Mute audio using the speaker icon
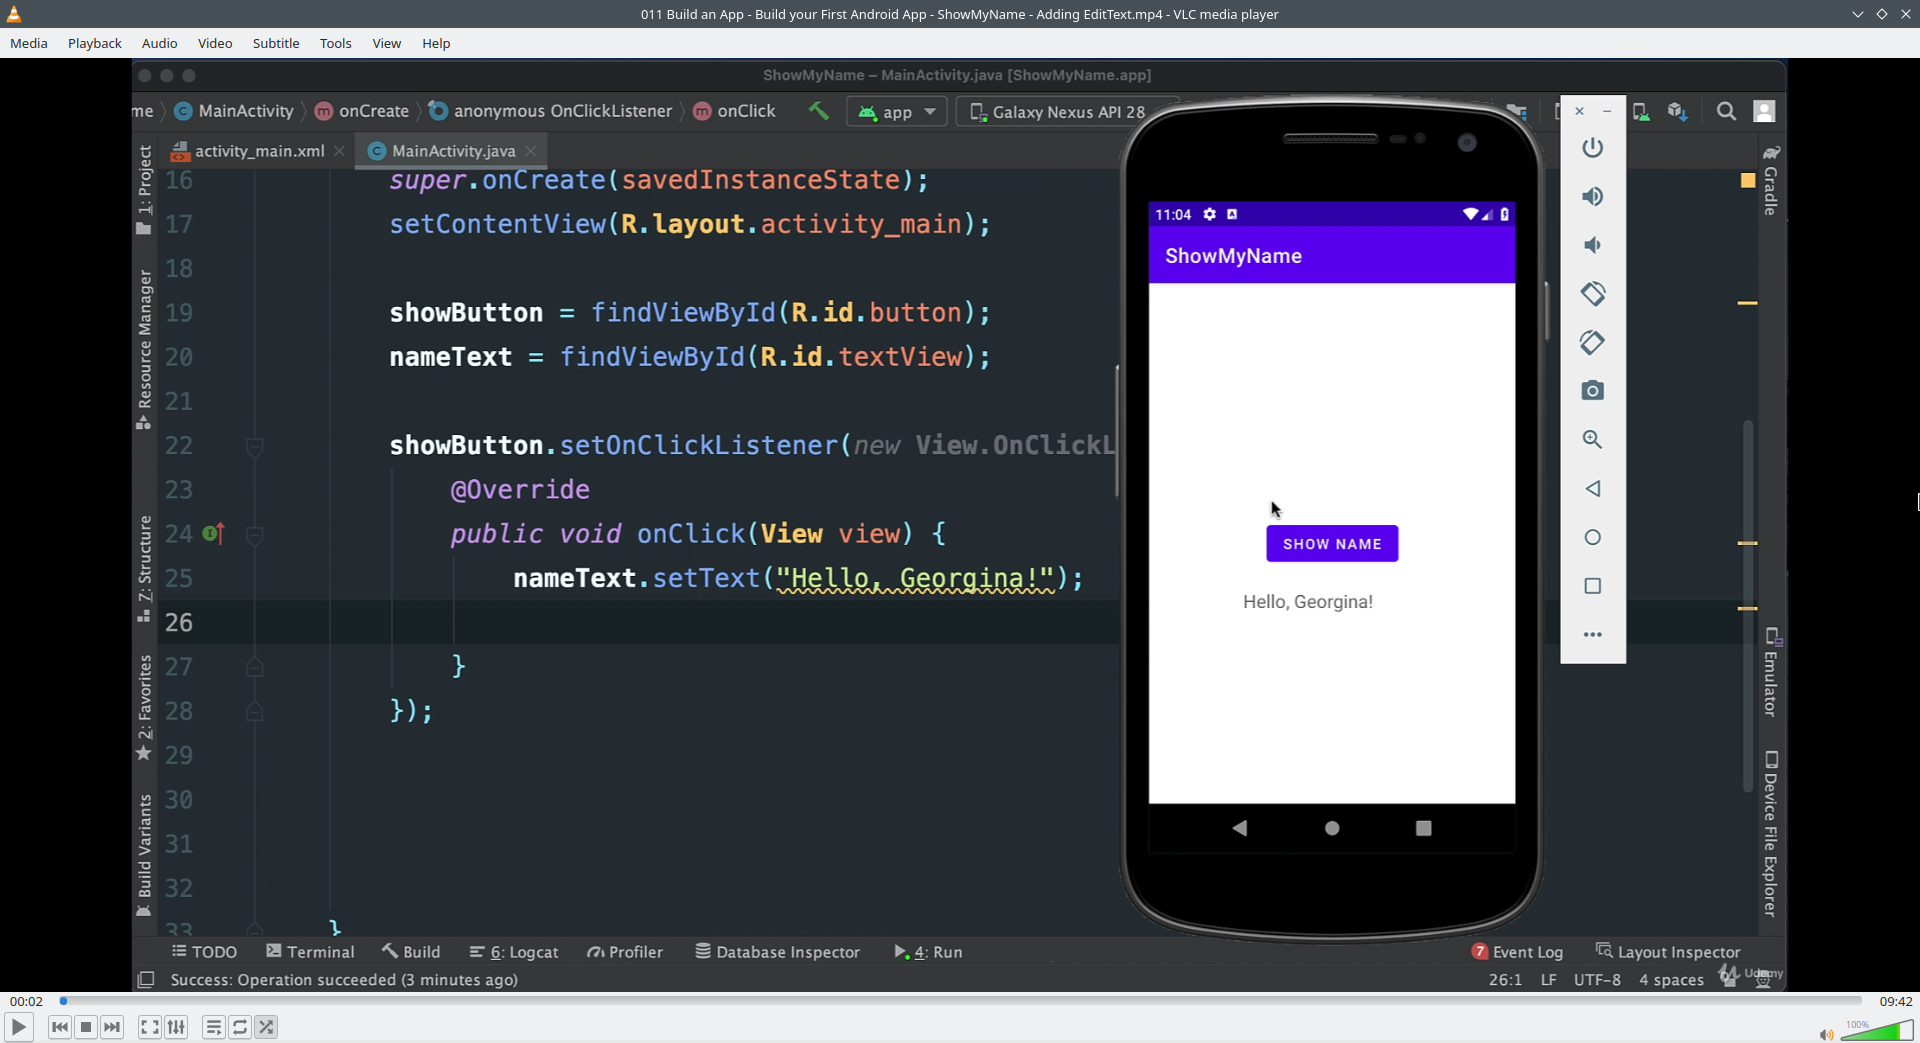The height and width of the screenshot is (1043, 1920). pos(1826,1034)
